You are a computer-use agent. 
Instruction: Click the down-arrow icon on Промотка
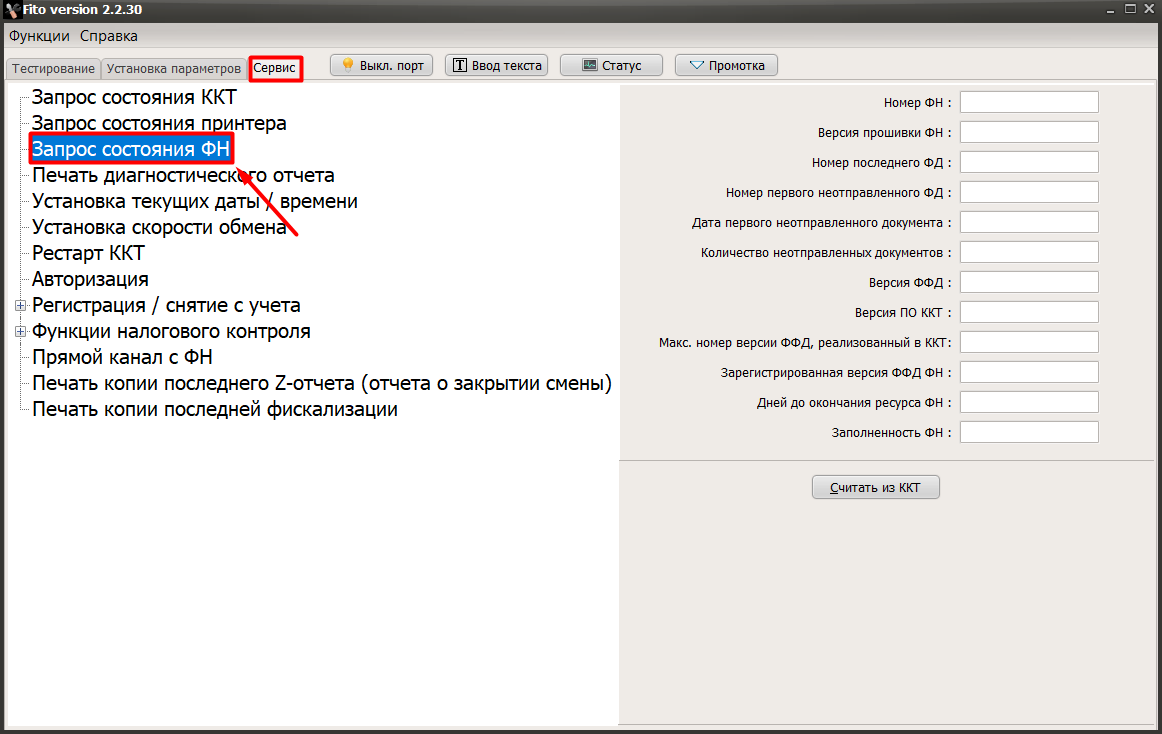pos(697,65)
